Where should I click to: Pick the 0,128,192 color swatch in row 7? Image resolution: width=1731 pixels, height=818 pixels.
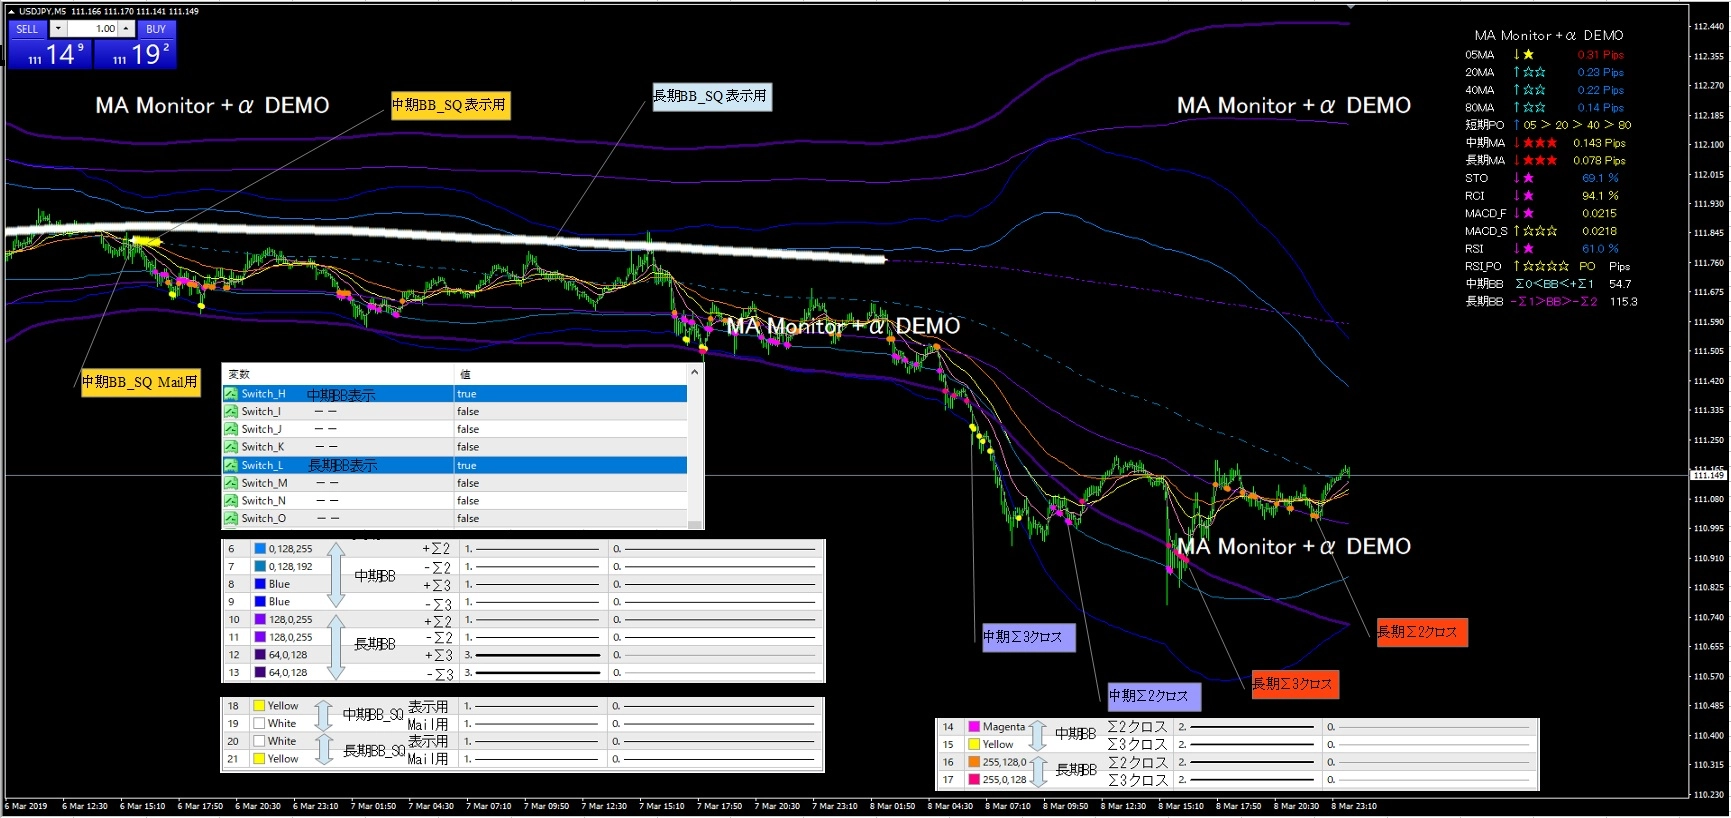point(260,567)
